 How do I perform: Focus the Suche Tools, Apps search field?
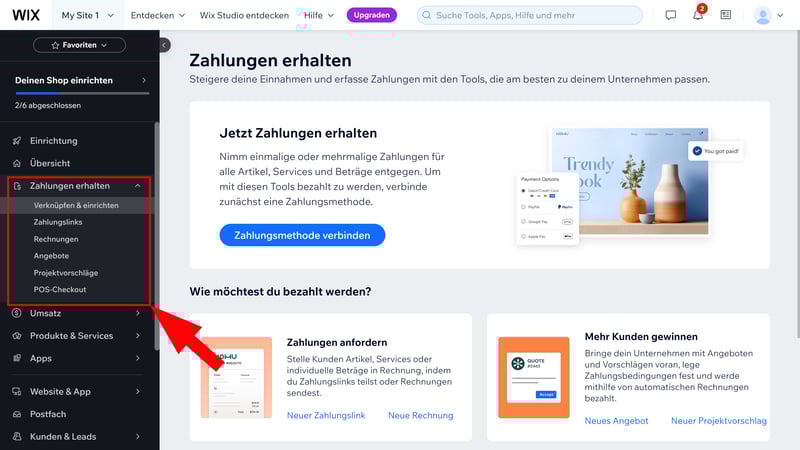[x=530, y=15]
